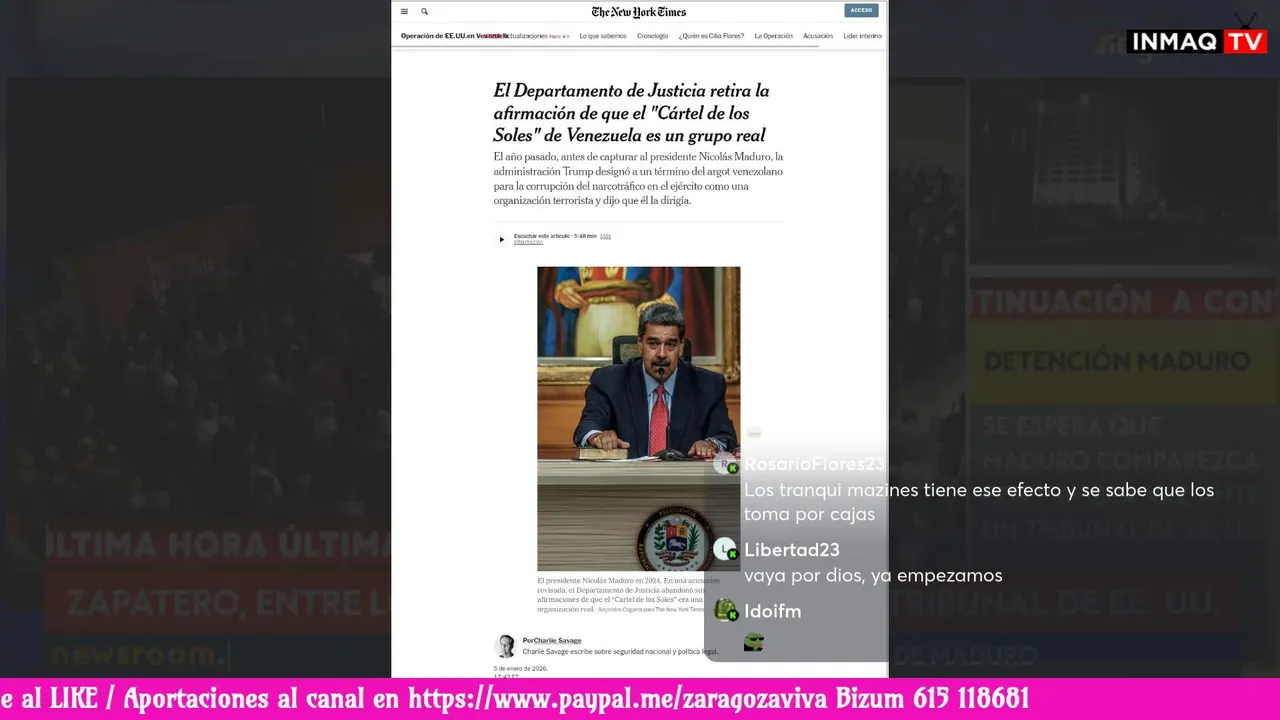Viewport: 1280px width, 720px height.
Task: Click the paypal.me/zaragozaviva URL in ticker
Action: tap(617, 698)
